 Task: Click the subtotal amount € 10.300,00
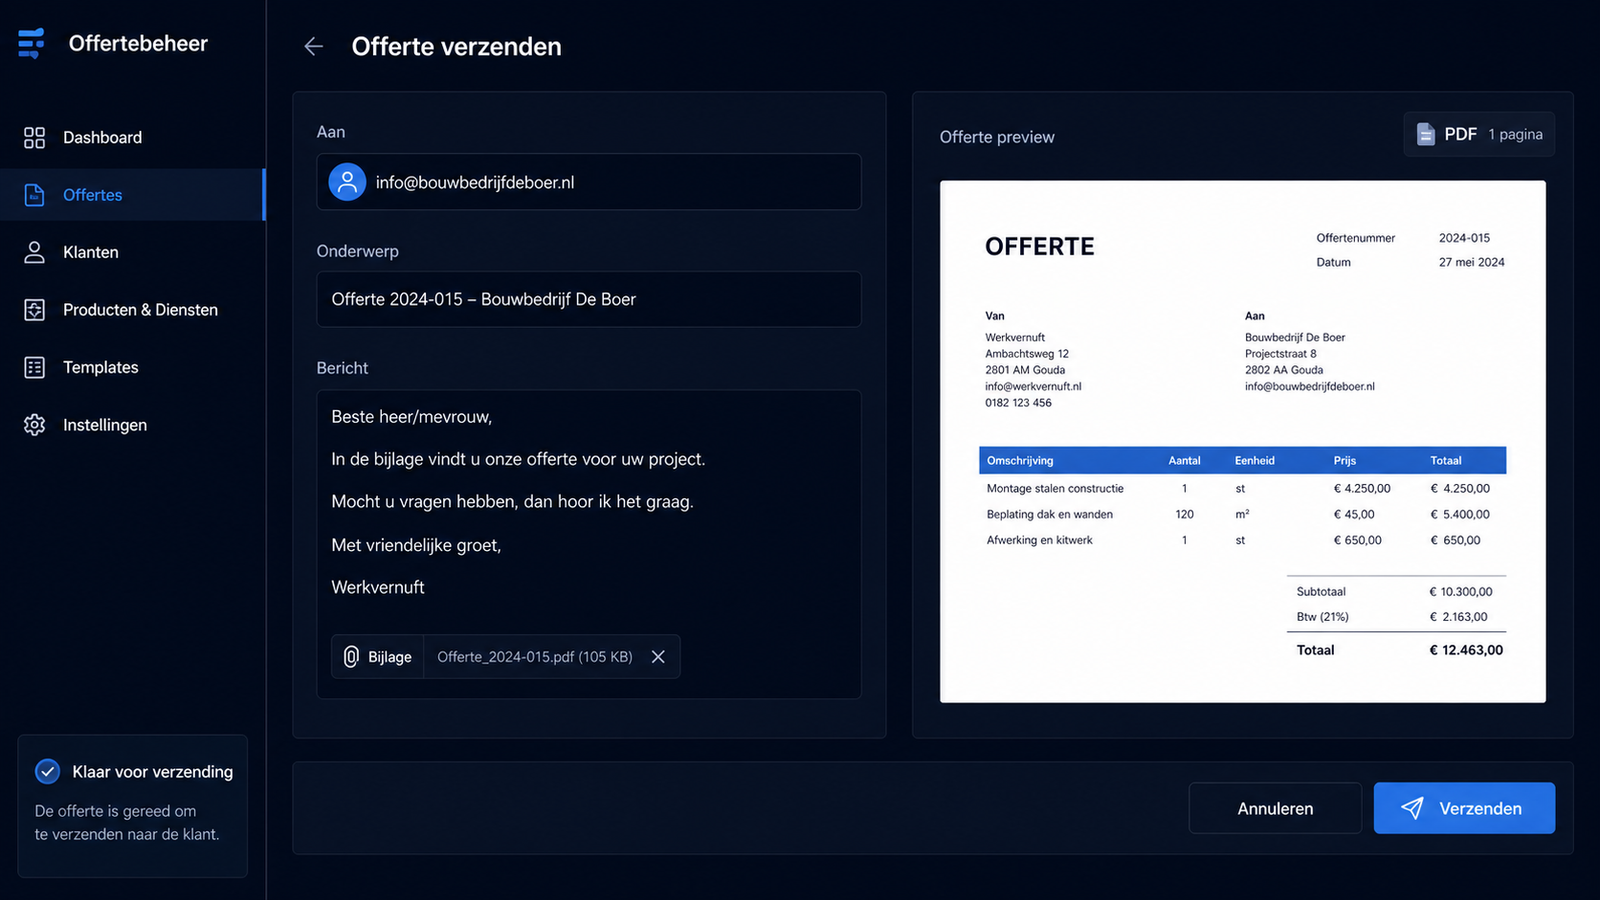coord(1461,592)
